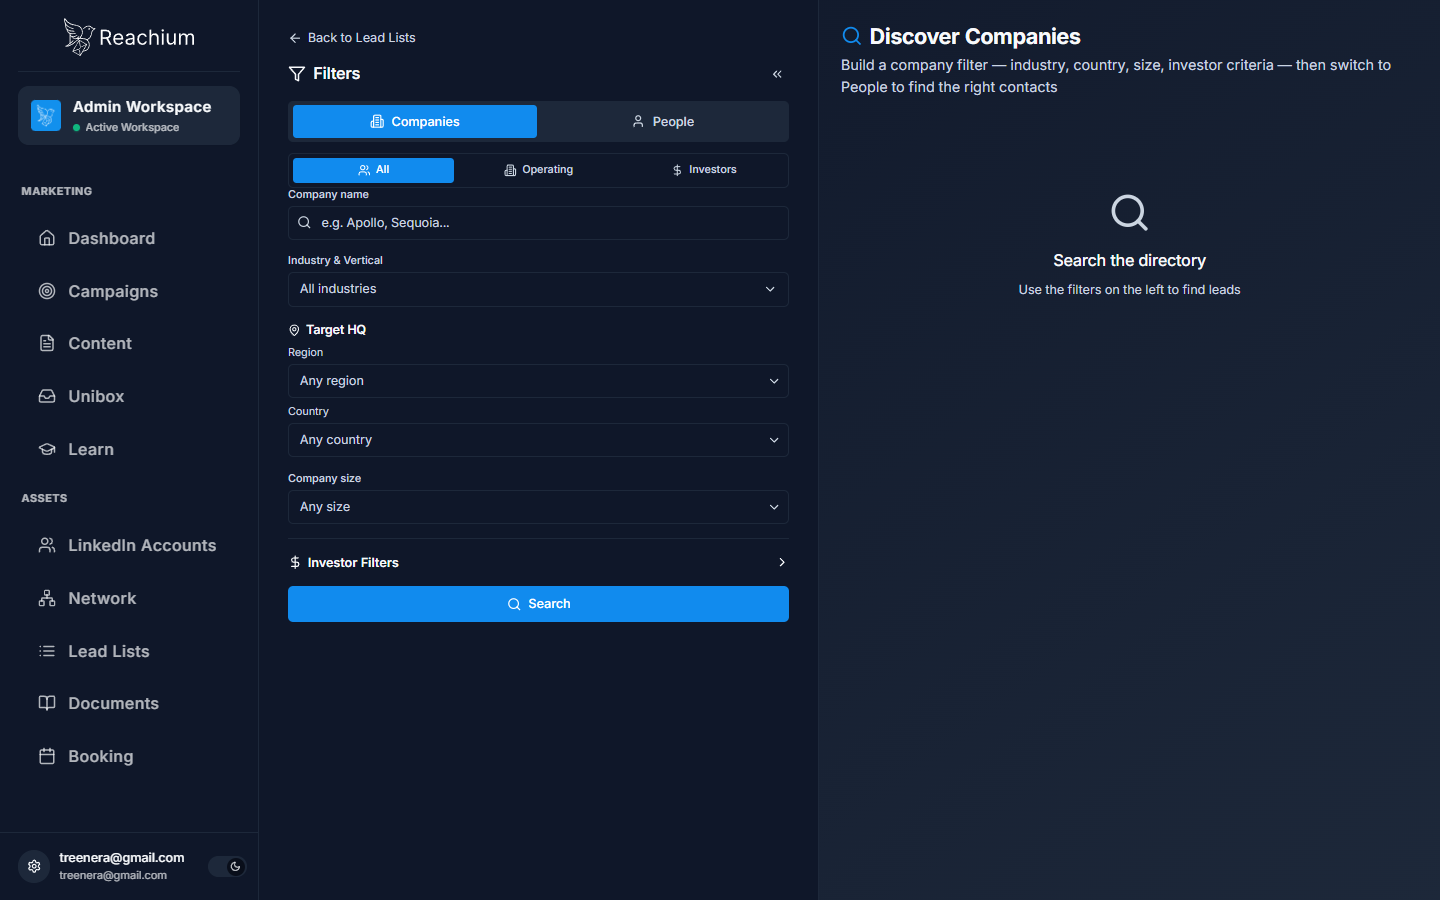Screen dimensions: 1440x900
Task: Click magnifier icon in Company name field
Action: point(304,223)
